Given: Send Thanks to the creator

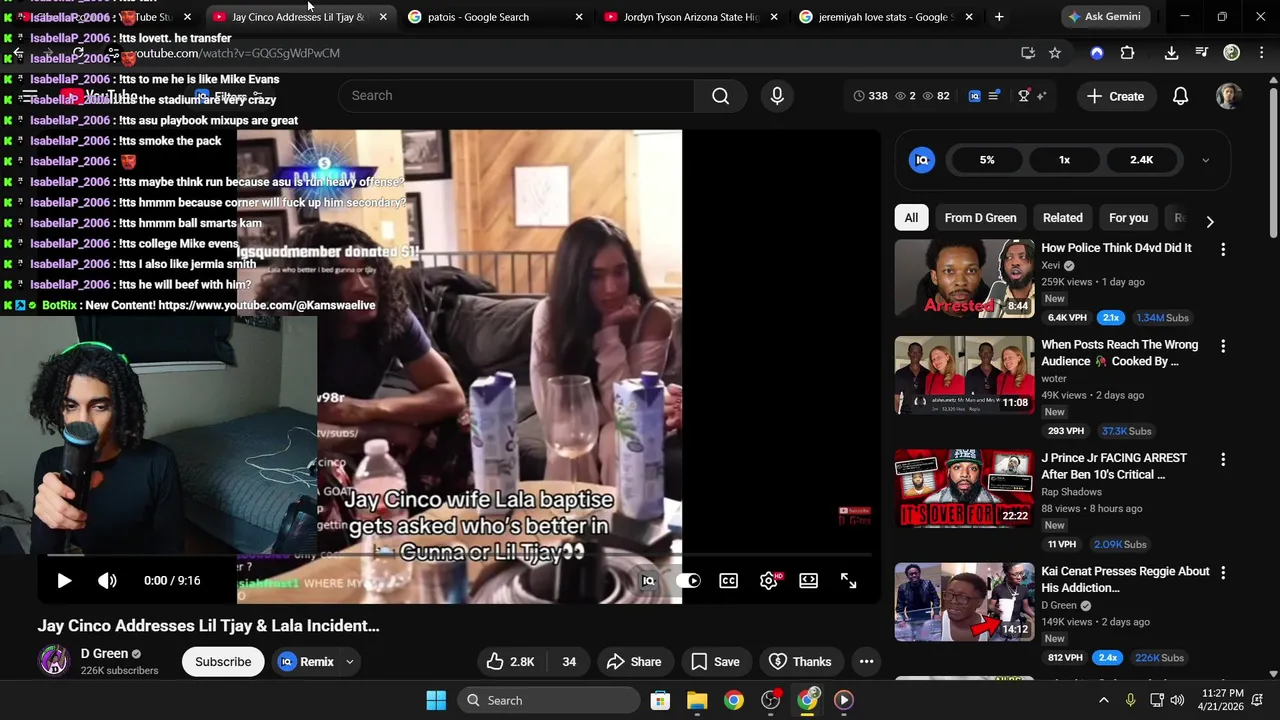Looking at the screenshot, I should [800, 662].
